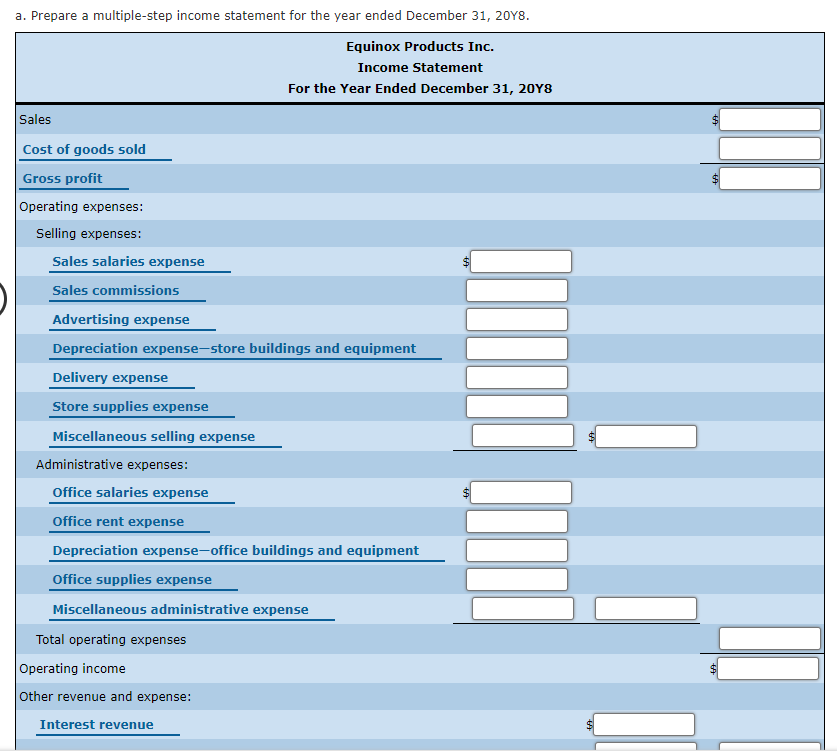
Task: Open Depreciation expense—store buildings and equipment dropdown
Action: click(x=245, y=349)
